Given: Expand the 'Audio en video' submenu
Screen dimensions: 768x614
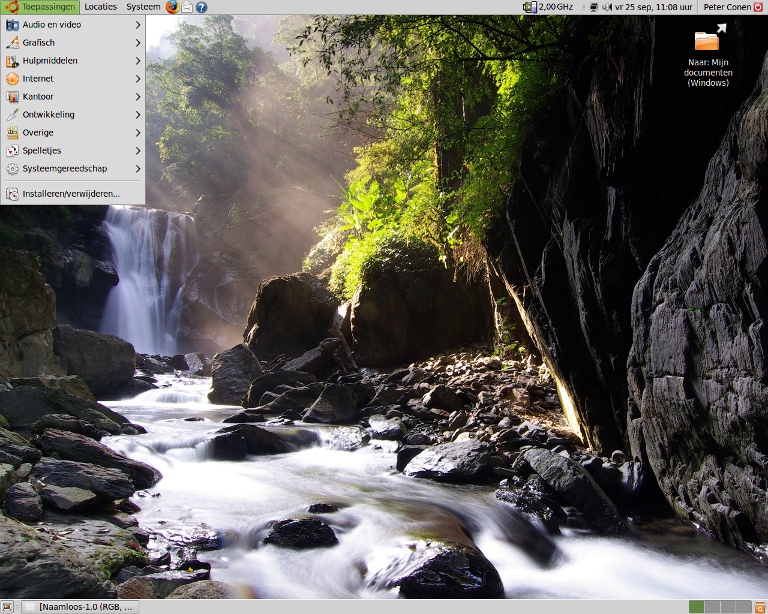Looking at the screenshot, I should pyautogui.click(x=73, y=24).
